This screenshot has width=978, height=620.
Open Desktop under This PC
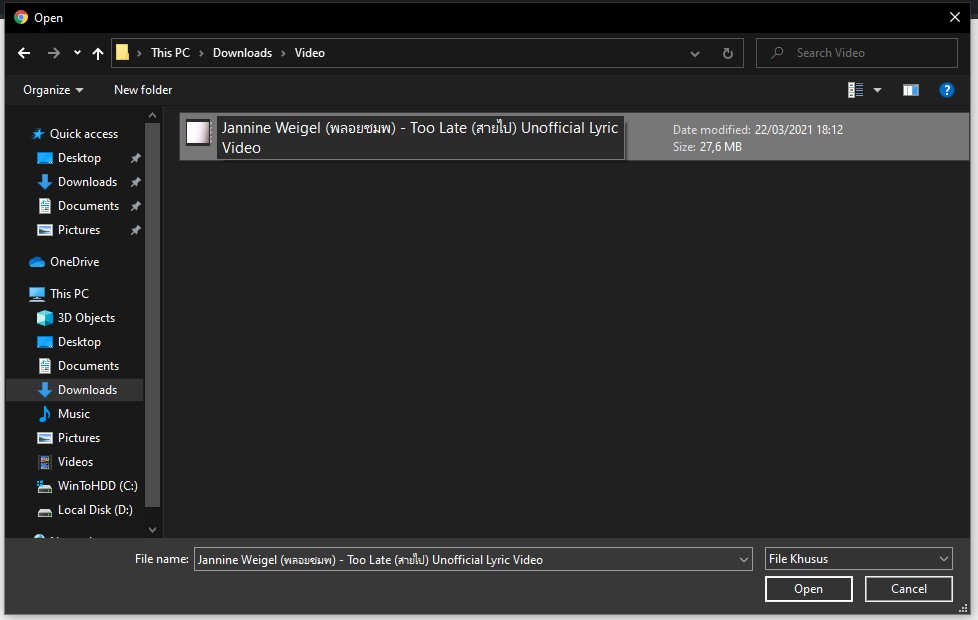[70, 342]
